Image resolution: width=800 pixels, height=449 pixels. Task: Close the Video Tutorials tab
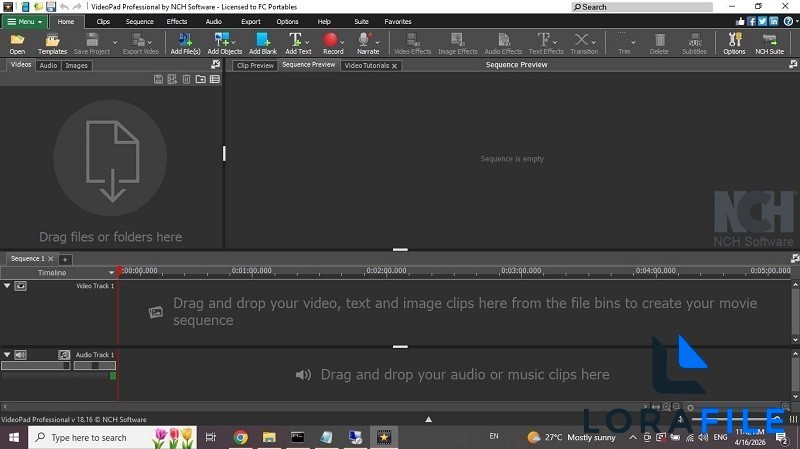(394, 66)
